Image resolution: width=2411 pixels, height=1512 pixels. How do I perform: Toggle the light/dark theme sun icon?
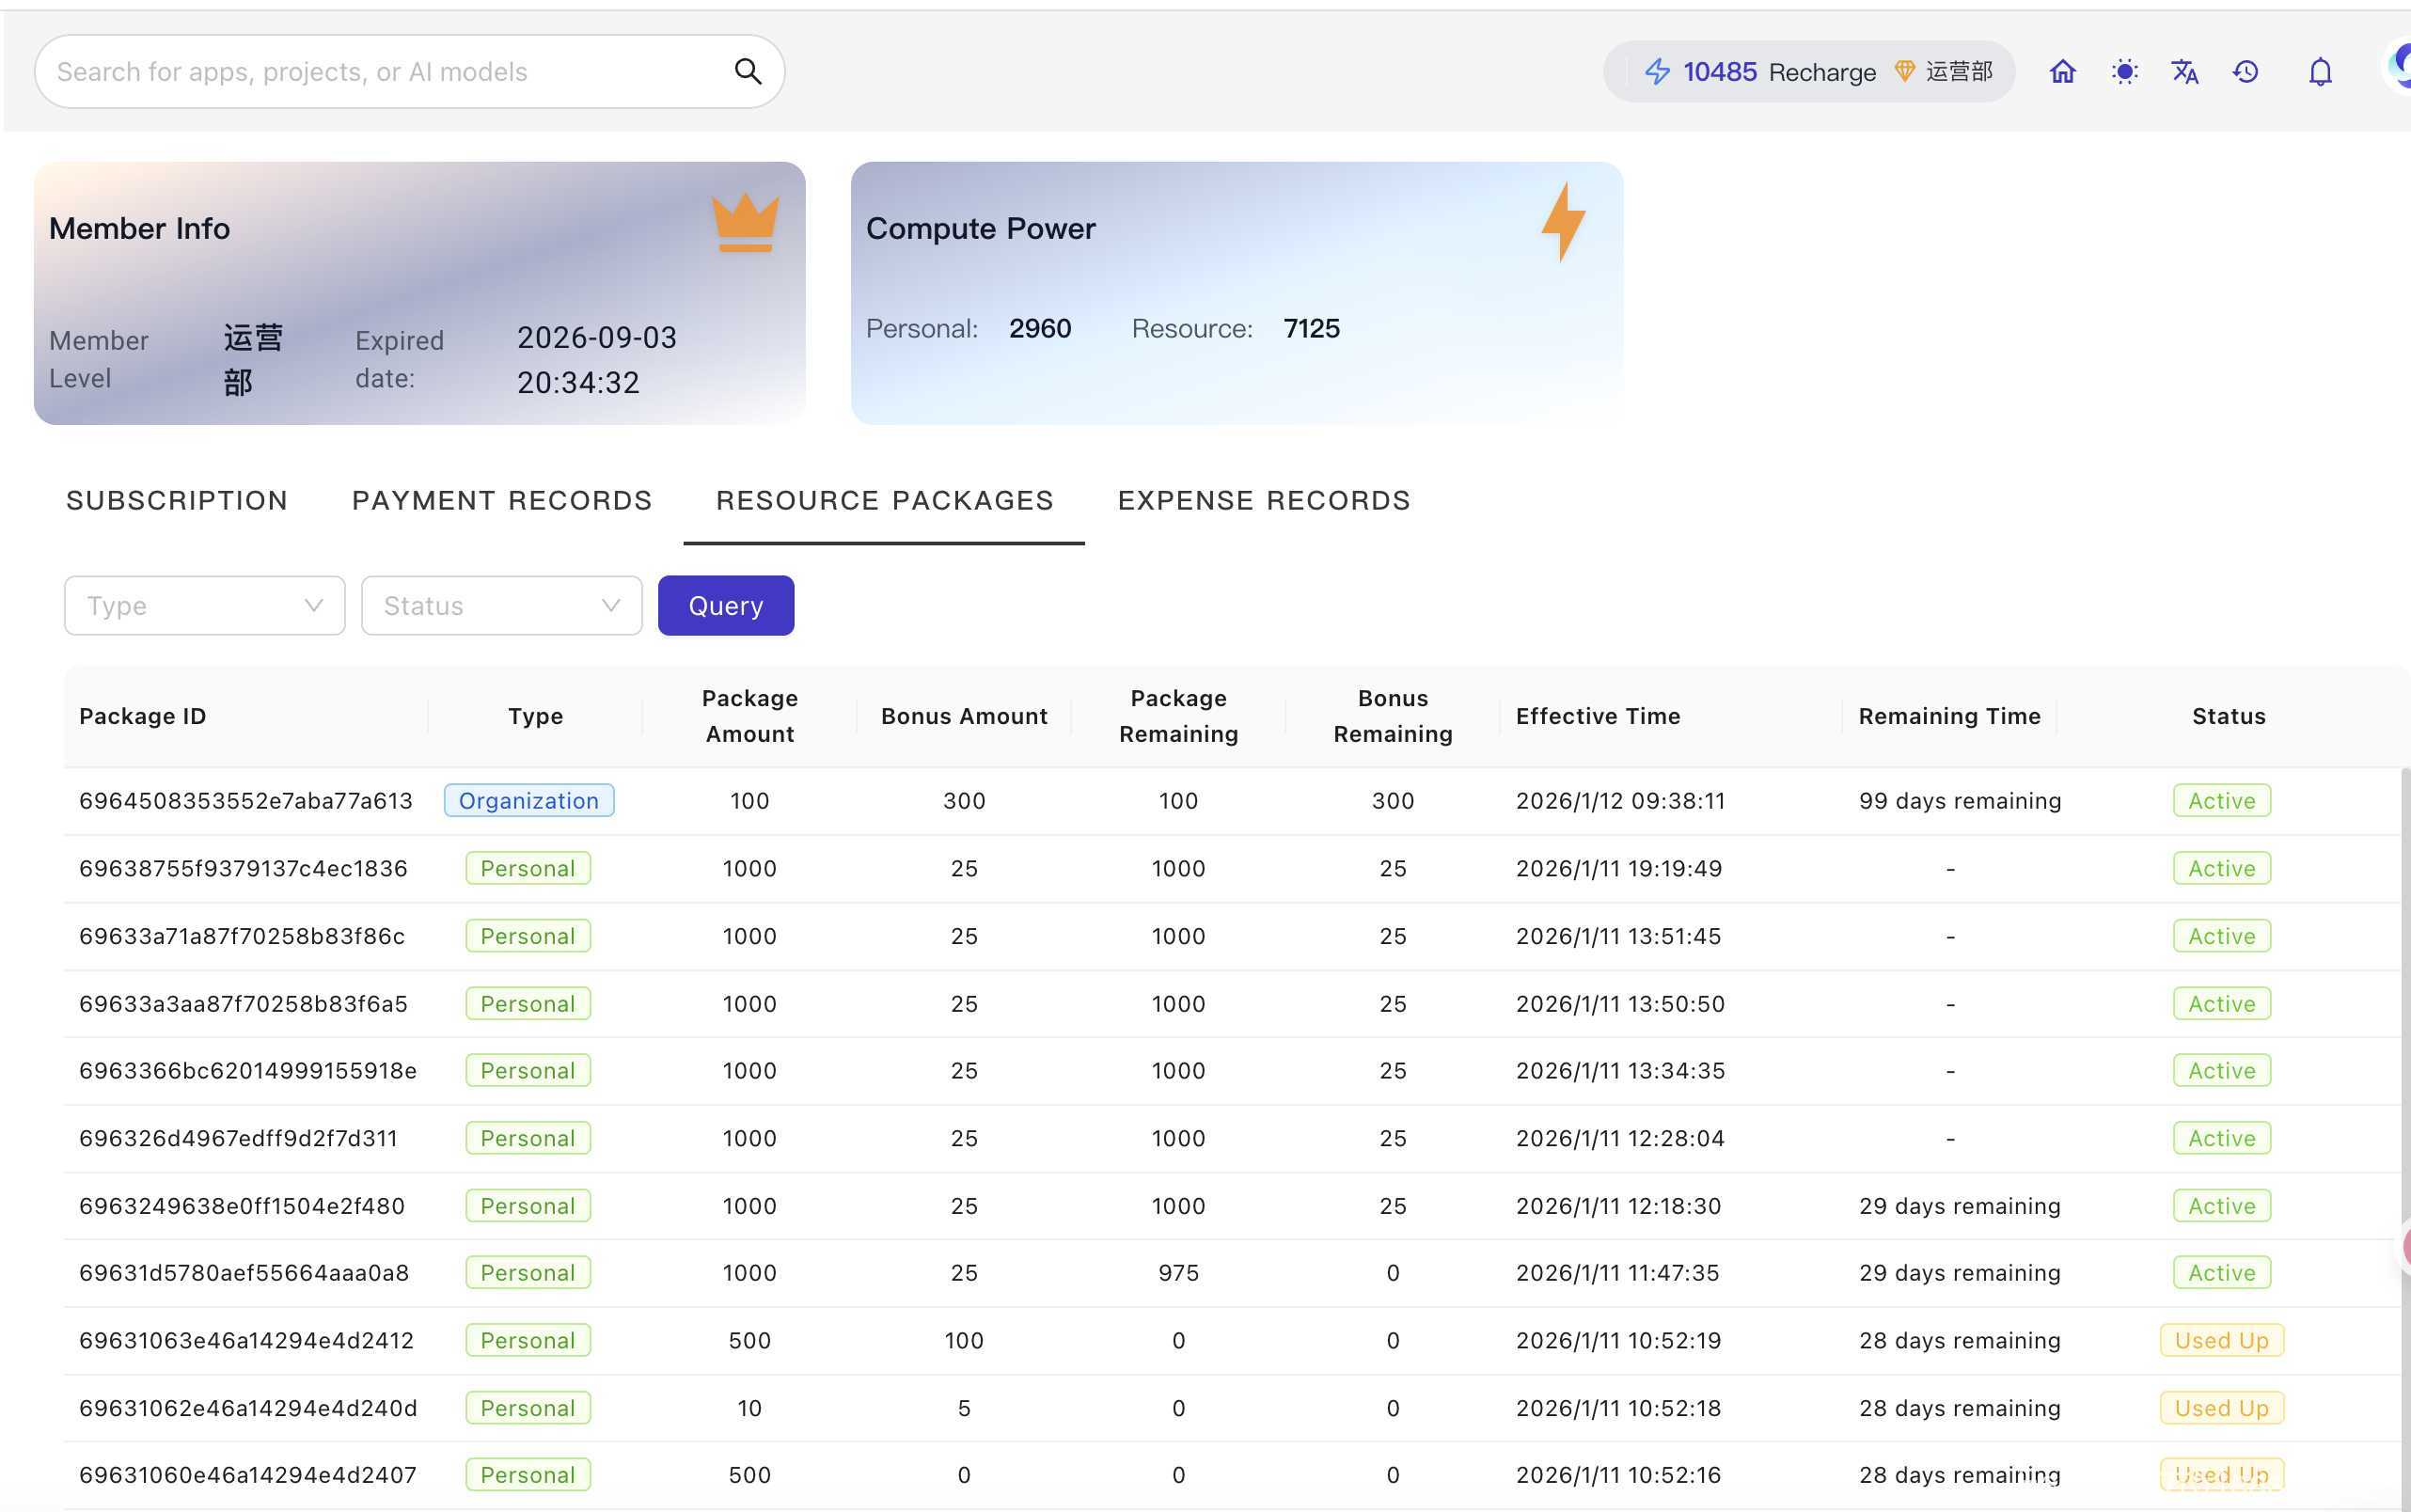2124,72
